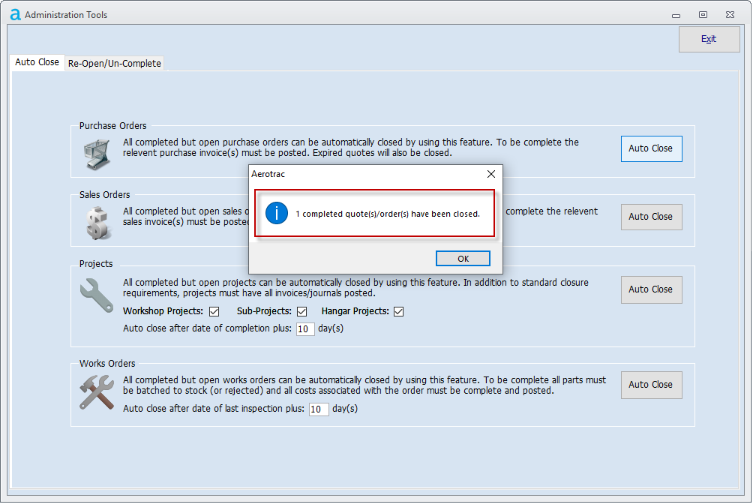Click the Exit button
752x503 pixels.
point(709,39)
